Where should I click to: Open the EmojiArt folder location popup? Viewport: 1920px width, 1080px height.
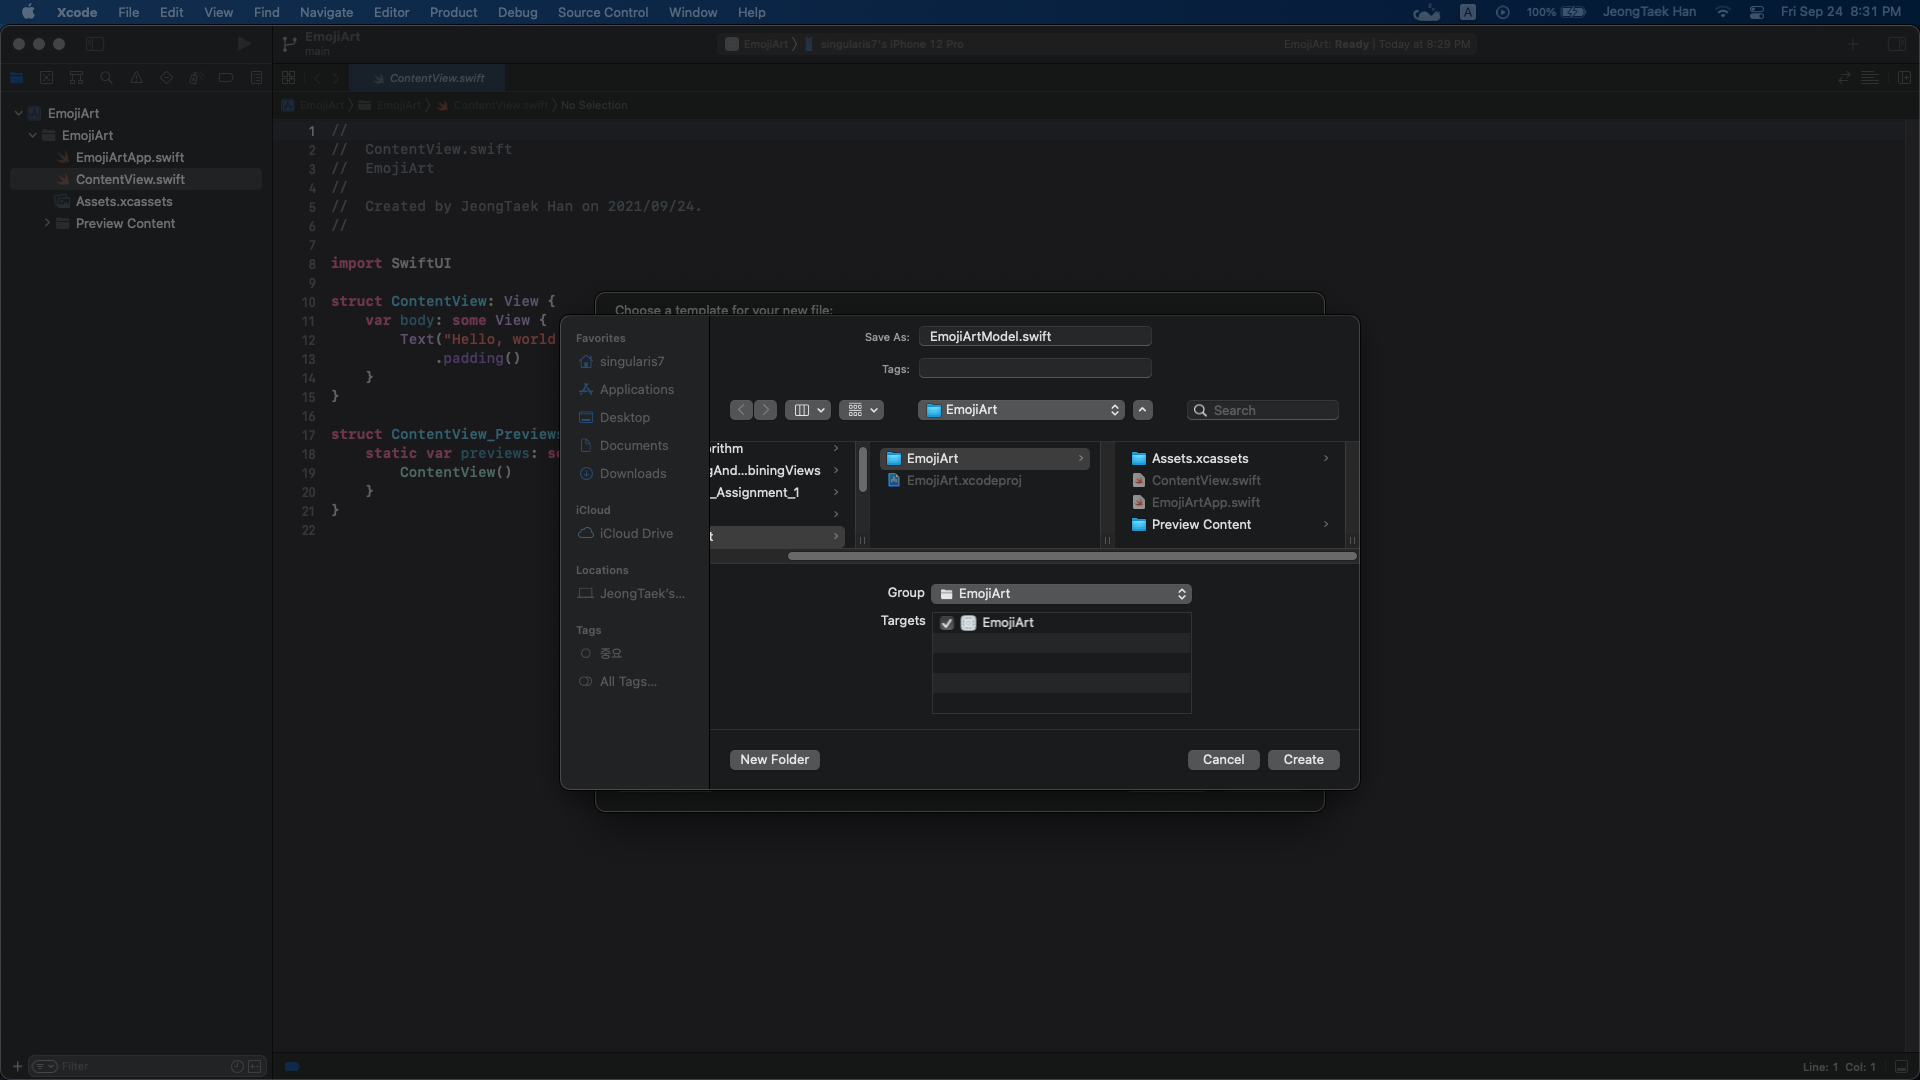click(x=1021, y=410)
